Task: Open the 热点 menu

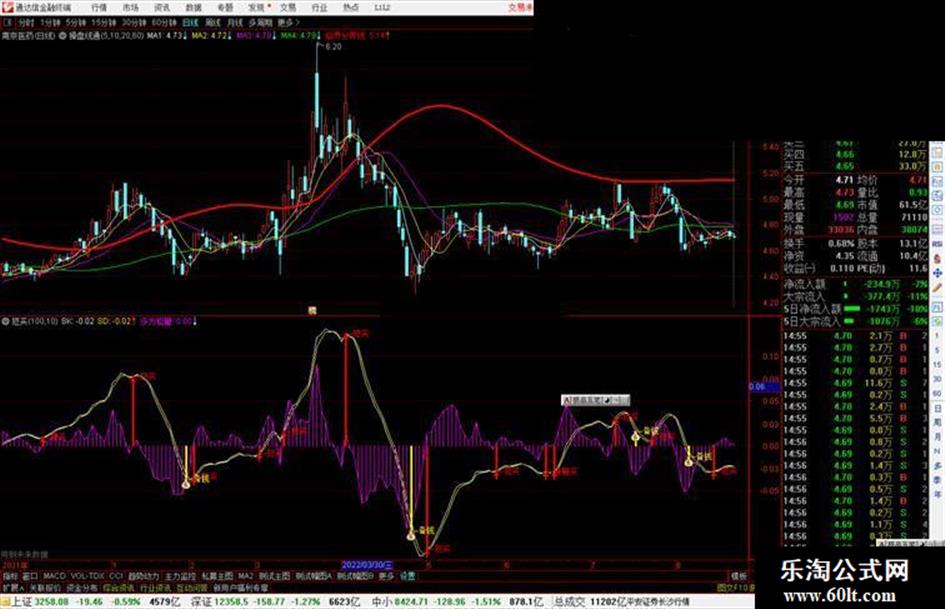Action: [351, 8]
